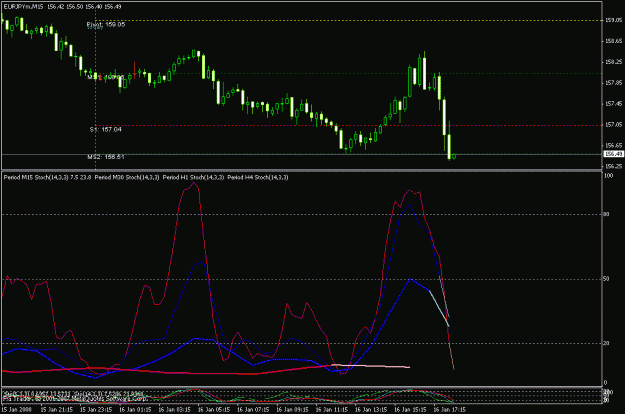Viewport: 625px width, 414px height.
Task: Click time axis label 16 Jan 01:15
Action: point(135,410)
